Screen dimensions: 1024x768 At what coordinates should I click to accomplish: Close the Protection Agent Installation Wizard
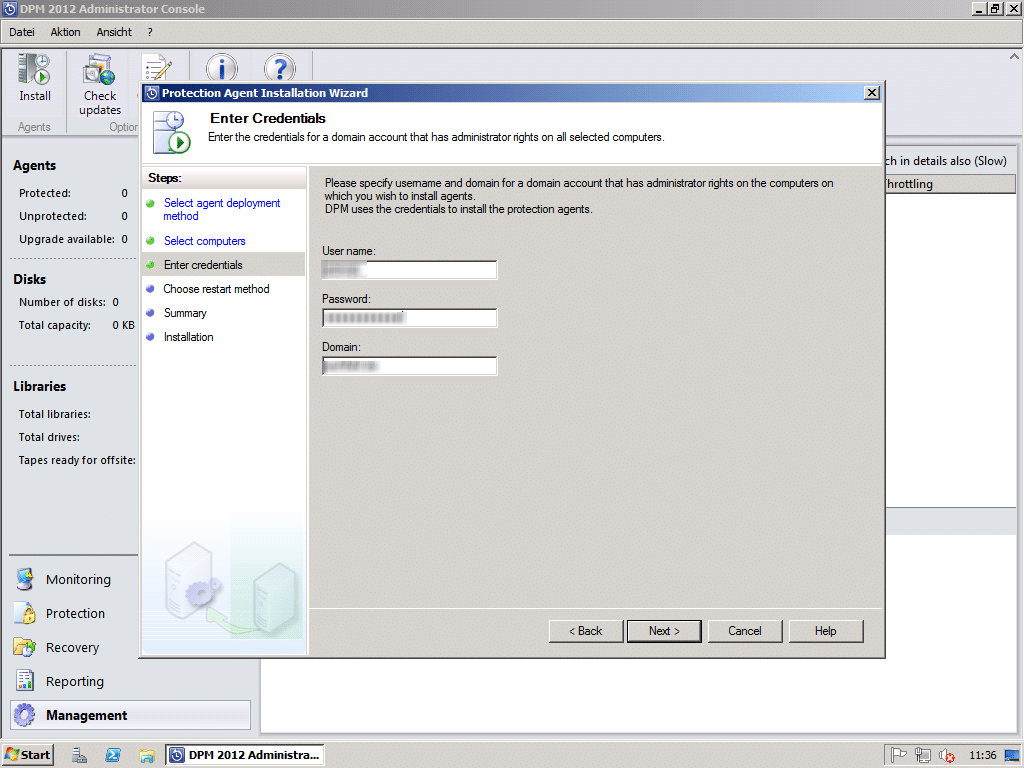(871, 93)
